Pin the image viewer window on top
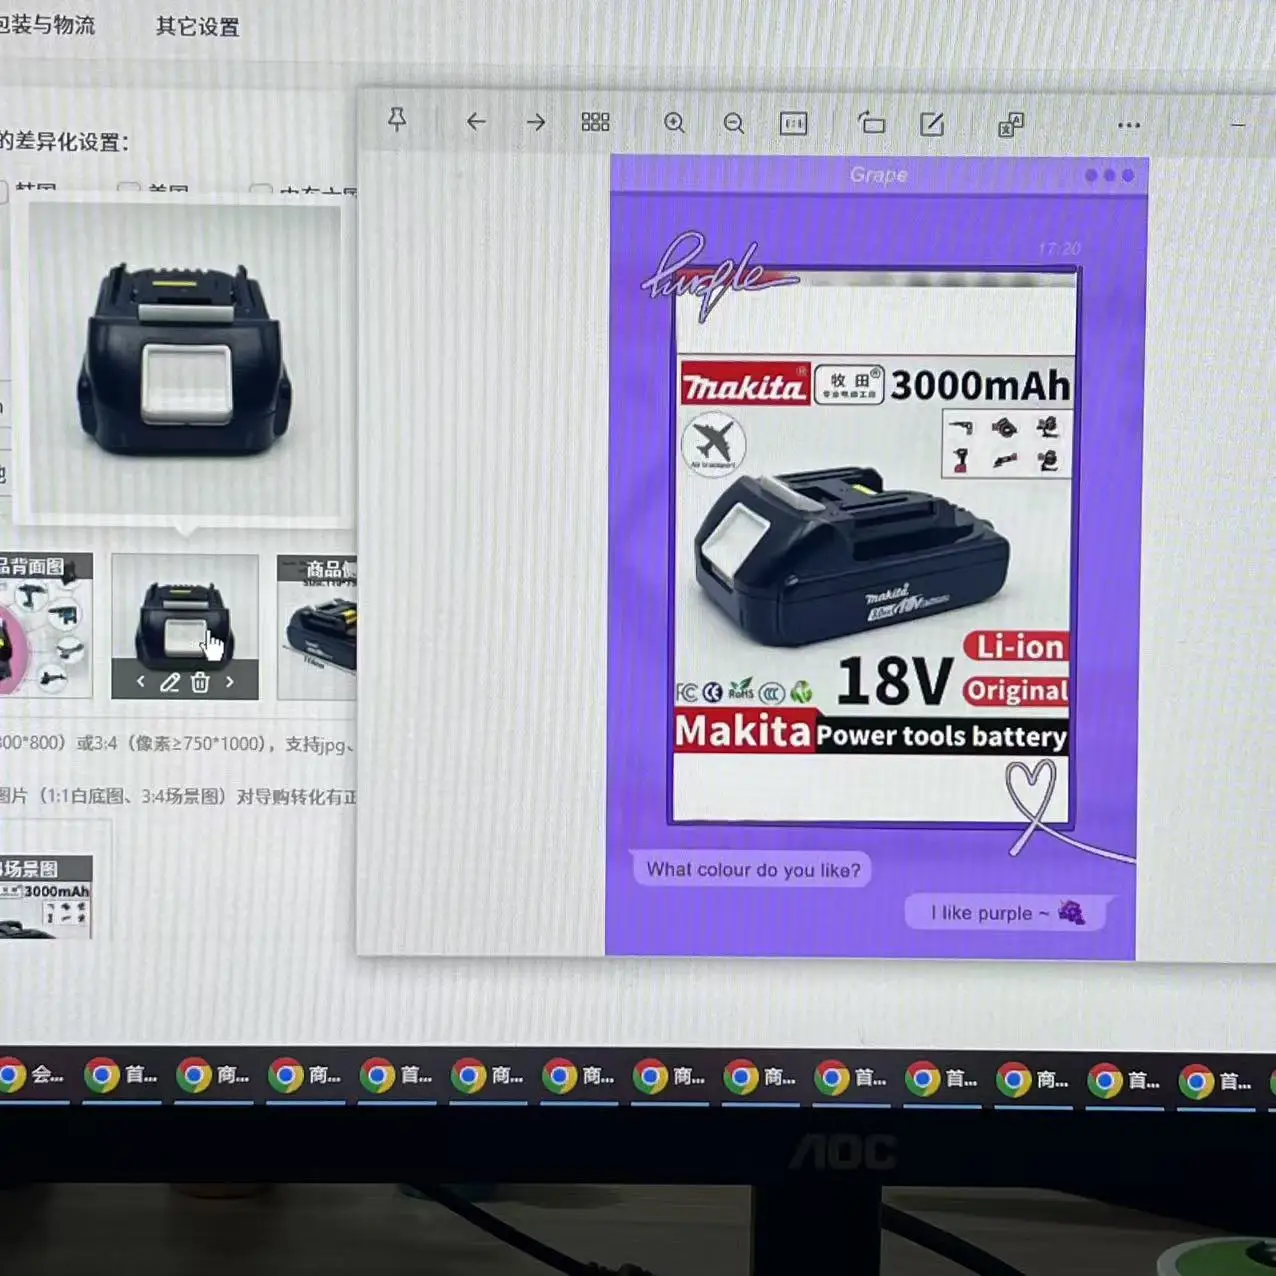Viewport: 1276px width, 1276px height. click(x=397, y=120)
